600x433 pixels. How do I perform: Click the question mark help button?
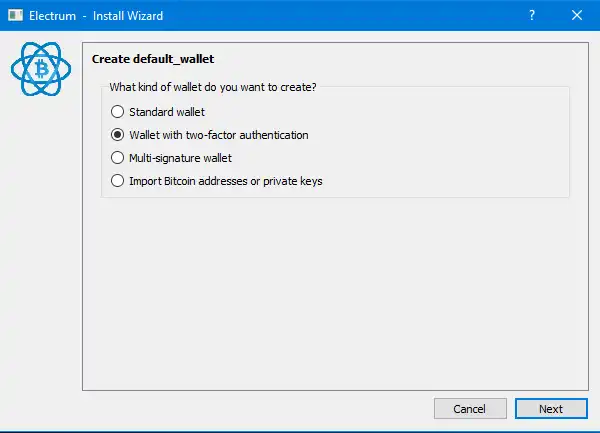[531, 16]
